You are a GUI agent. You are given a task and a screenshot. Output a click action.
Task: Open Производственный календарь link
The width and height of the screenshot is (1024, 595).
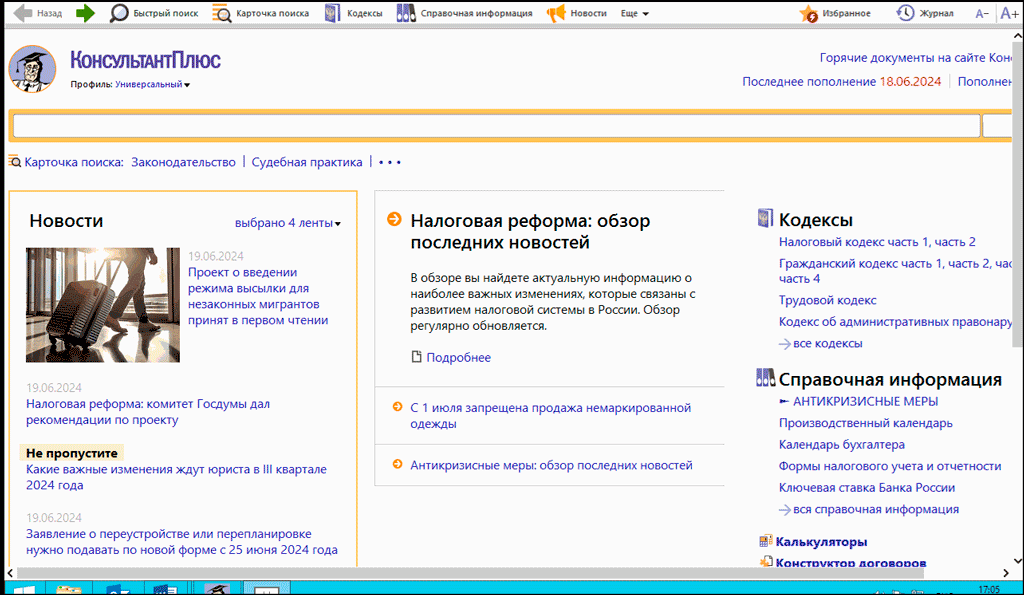click(x=865, y=423)
